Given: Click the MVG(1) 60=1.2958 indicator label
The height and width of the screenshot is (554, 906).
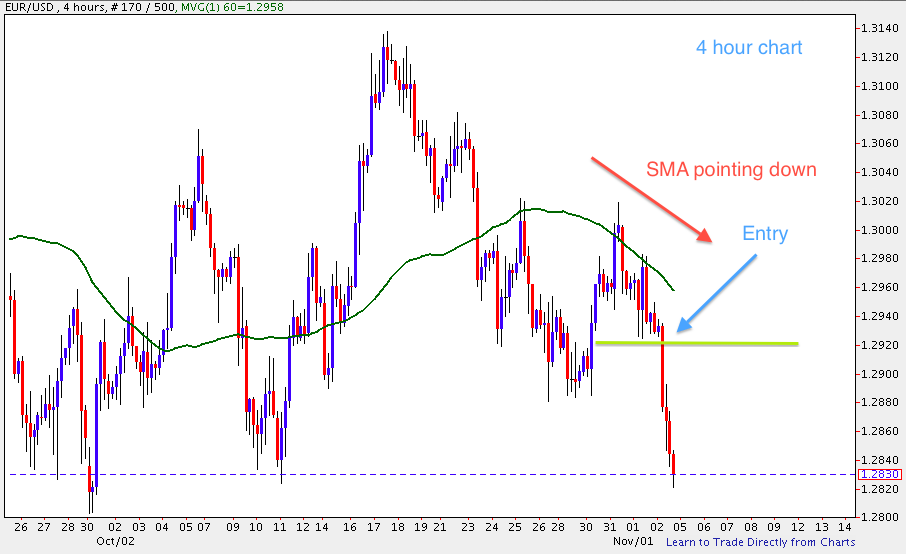Looking at the screenshot, I should 232,7.
